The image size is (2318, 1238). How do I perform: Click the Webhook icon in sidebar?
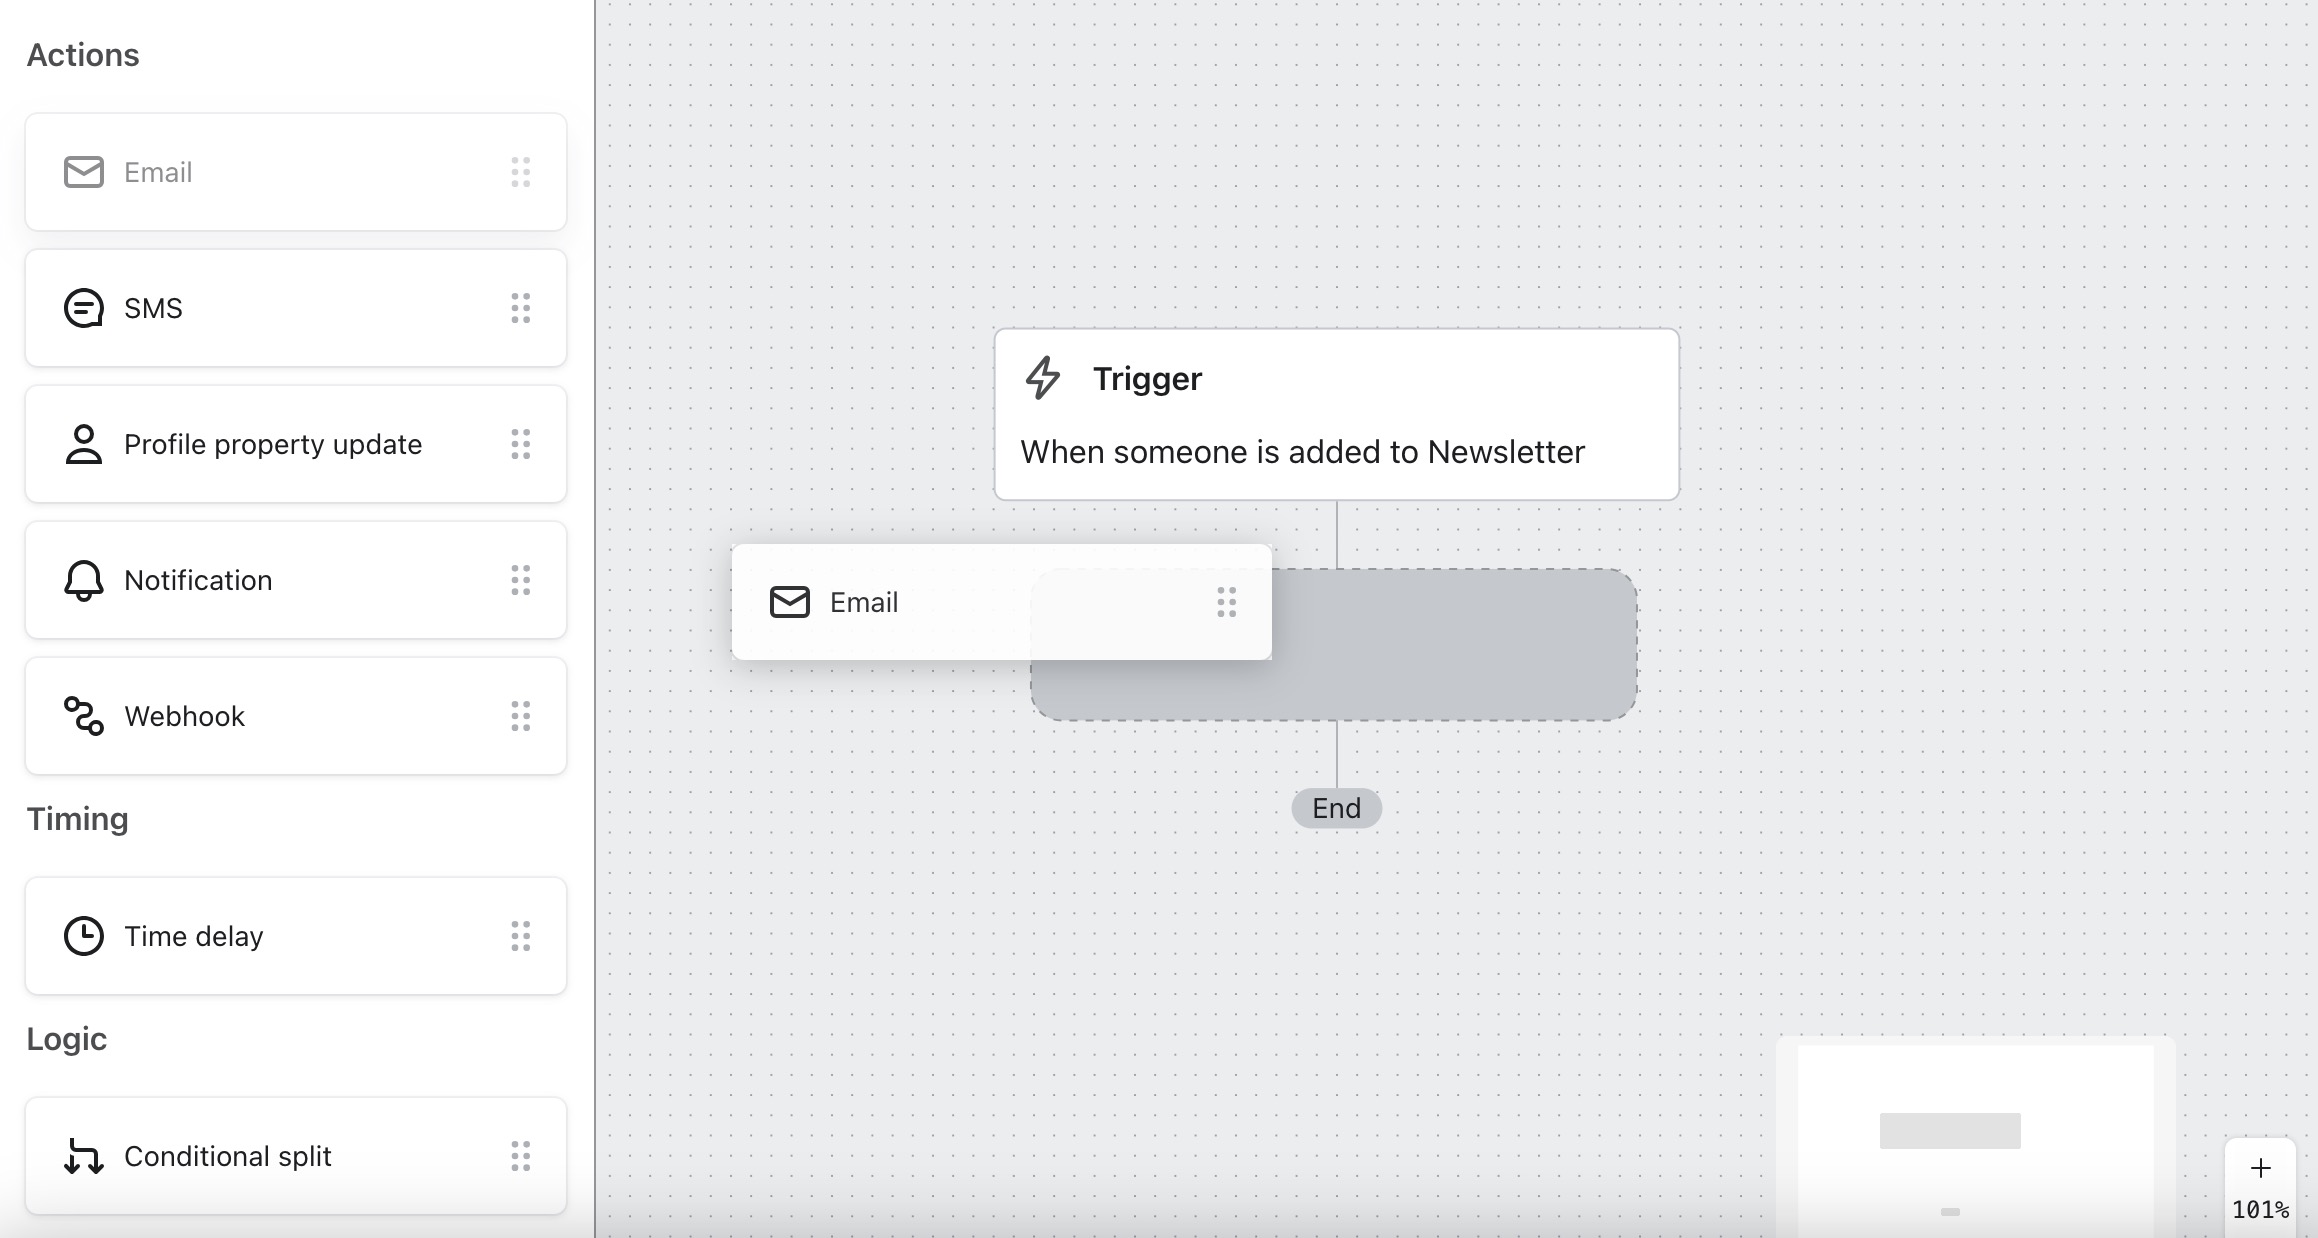tap(83, 716)
